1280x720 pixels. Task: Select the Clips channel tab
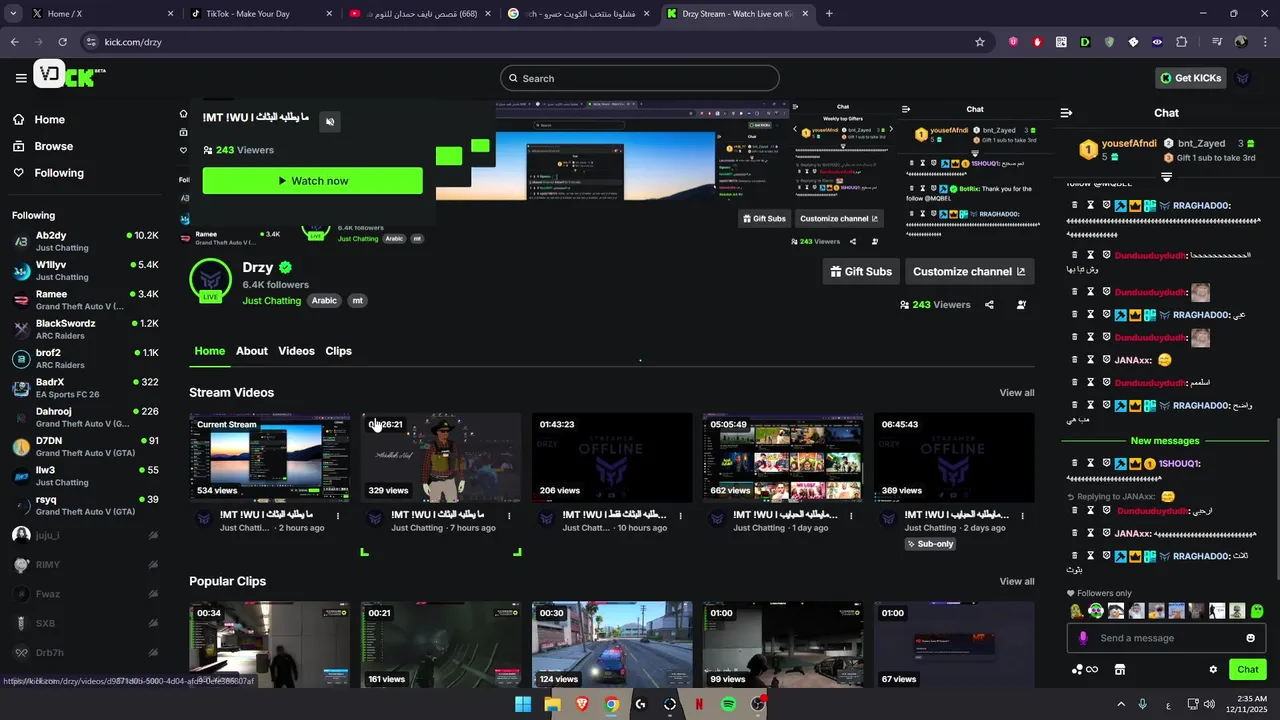[x=339, y=351]
